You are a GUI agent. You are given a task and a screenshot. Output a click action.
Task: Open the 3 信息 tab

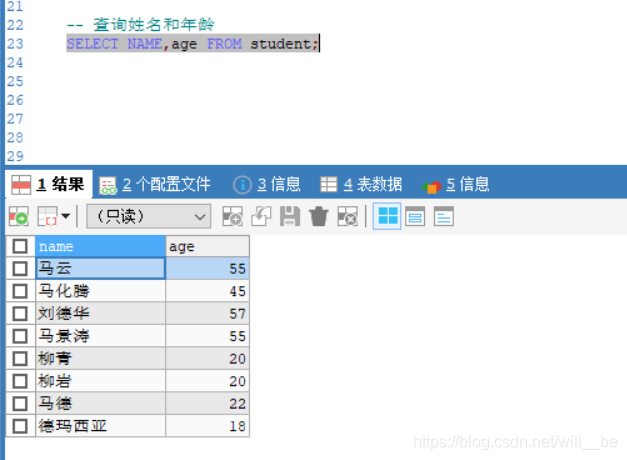tap(267, 184)
